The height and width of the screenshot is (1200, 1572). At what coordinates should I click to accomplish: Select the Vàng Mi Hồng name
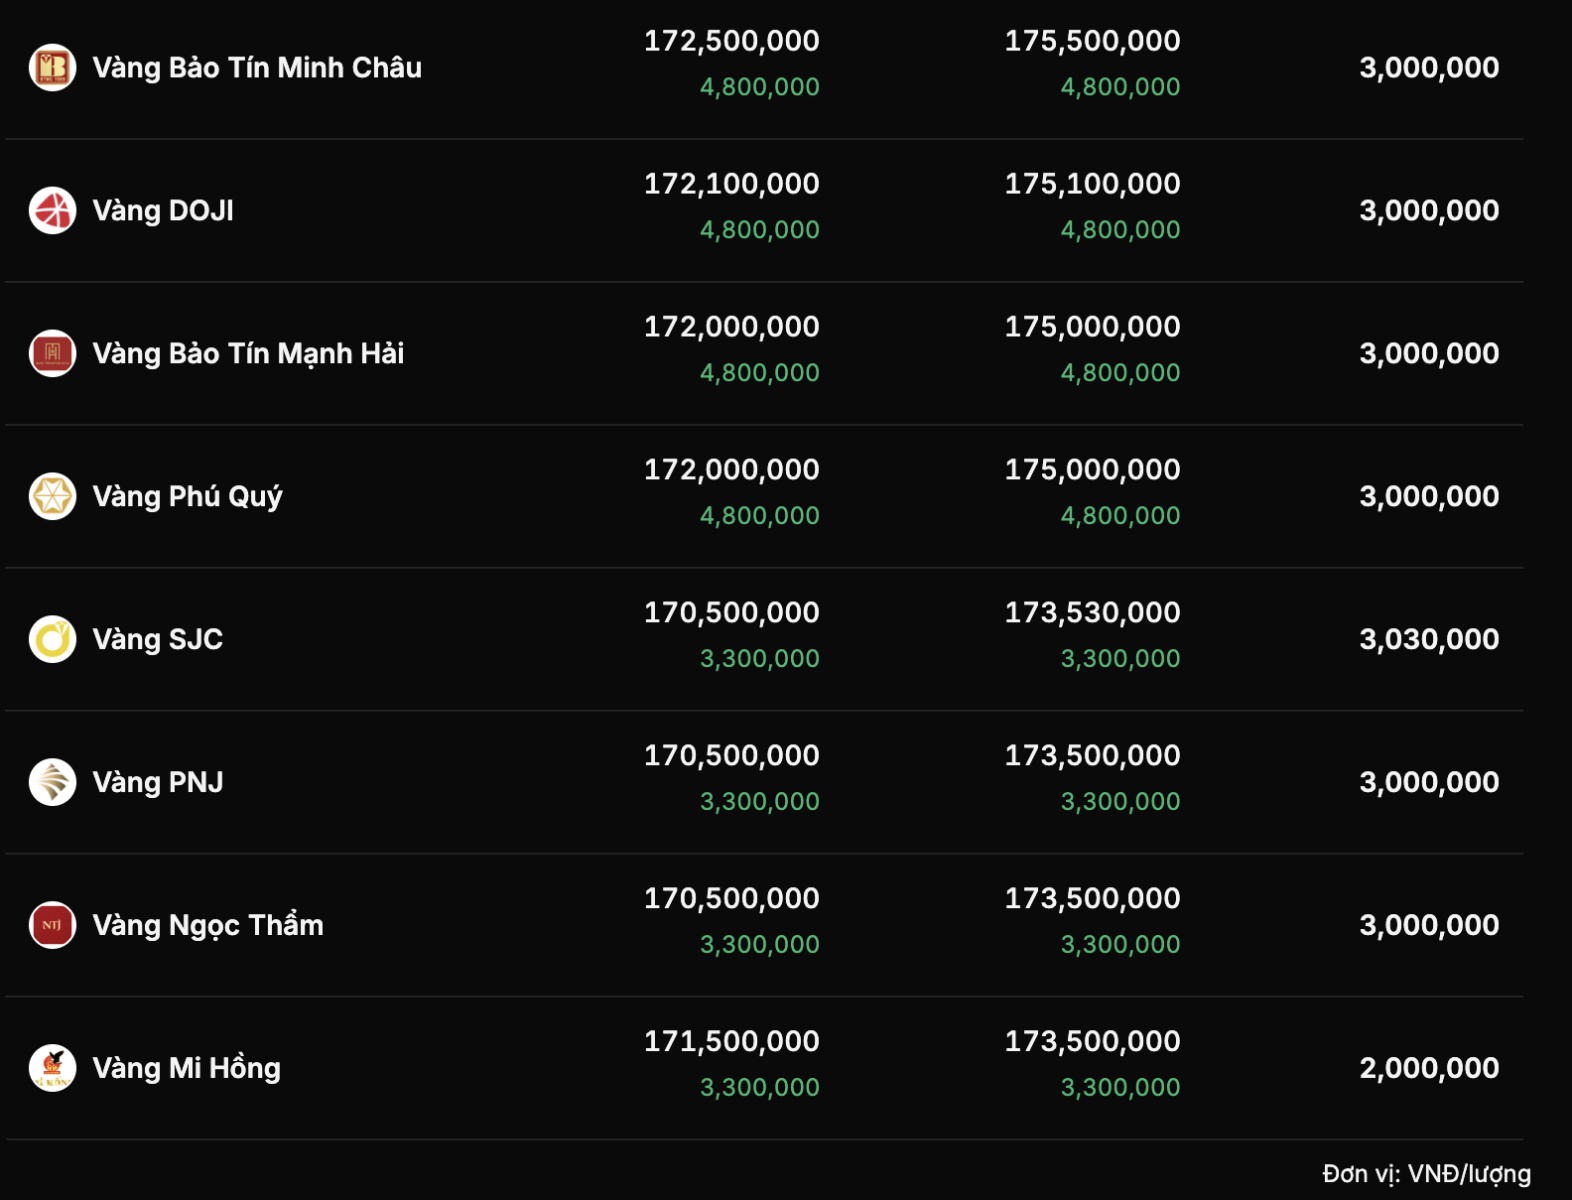click(x=186, y=1069)
